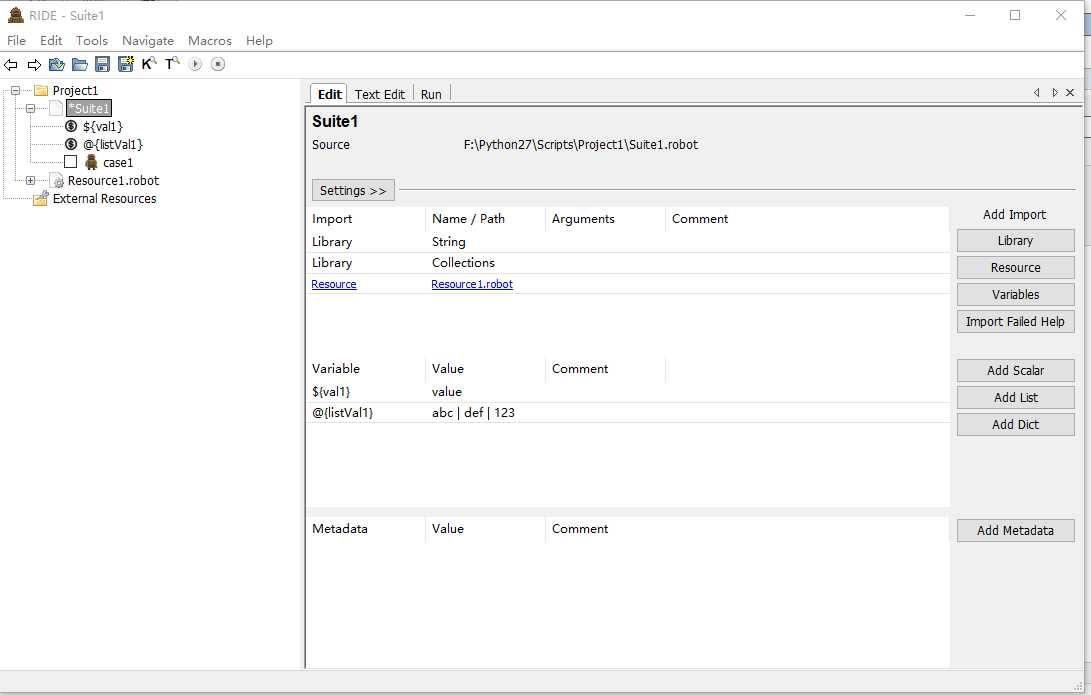Click the Save All toolbar icon

[126, 65]
